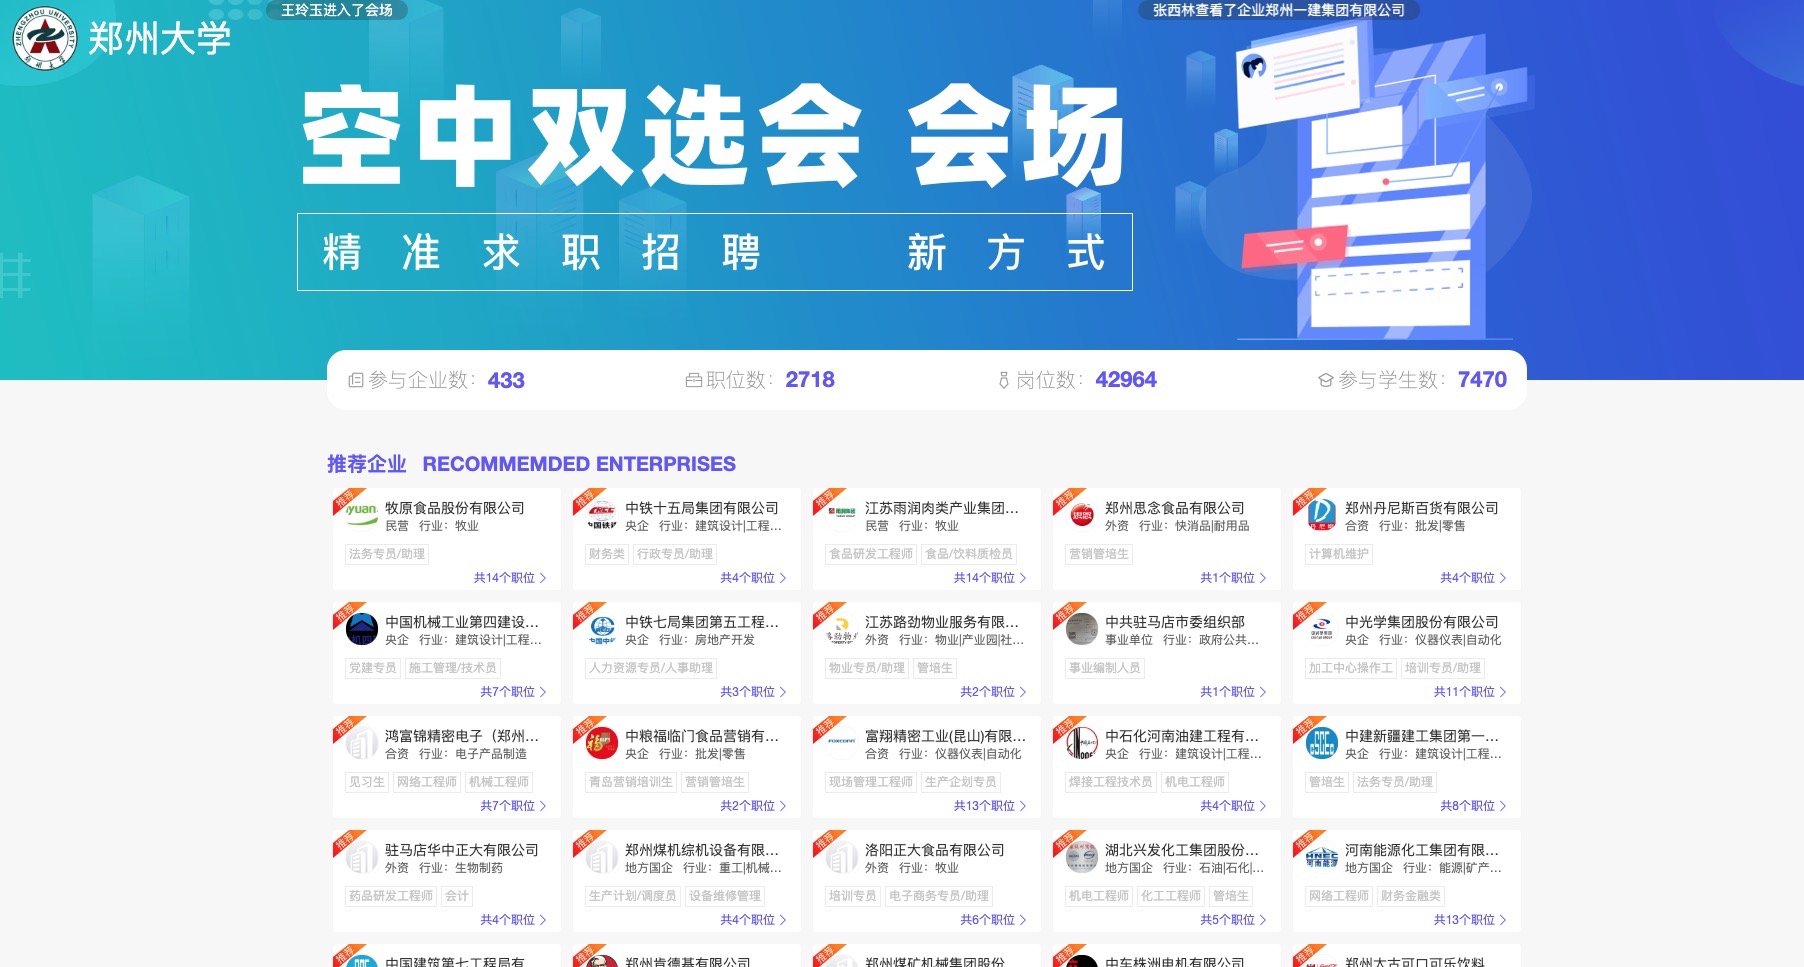Select 行政专员/助理 position tag
This screenshot has width=1804, height=967.
675,554
